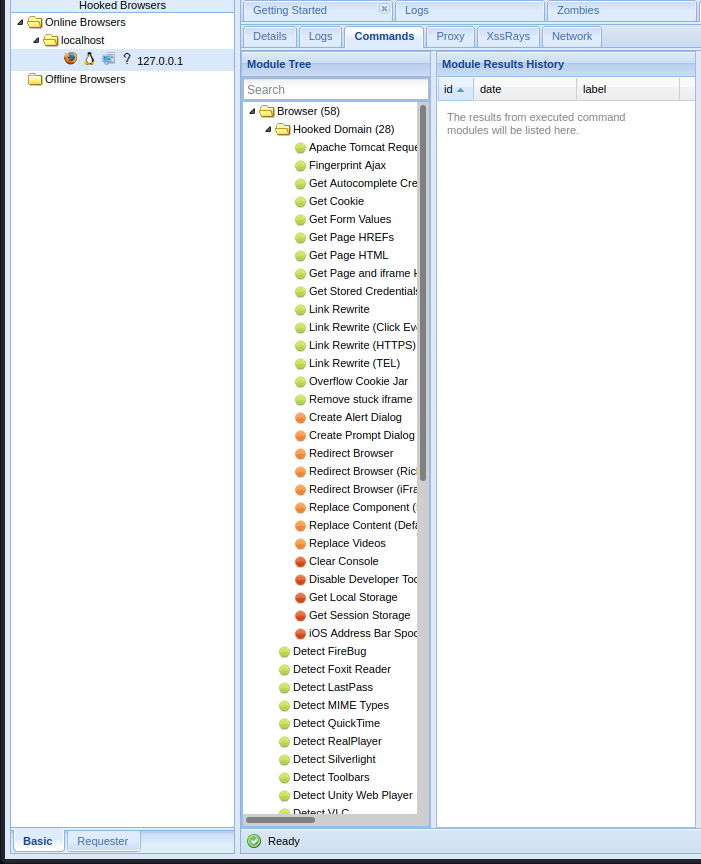This screenshot has width=701, height=864.
Task: Click the Online Browsers folder icon
Action: click(35, 23)
